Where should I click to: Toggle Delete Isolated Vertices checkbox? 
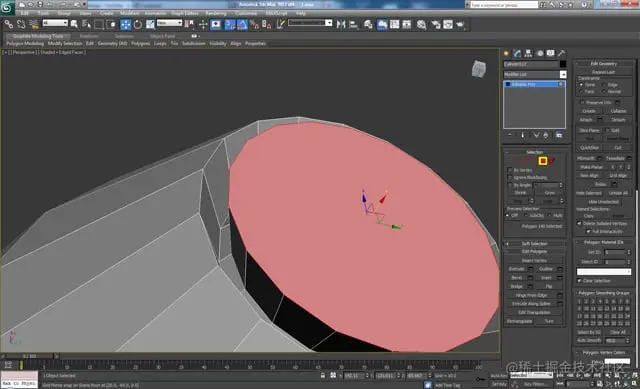[x=579, y=223]
